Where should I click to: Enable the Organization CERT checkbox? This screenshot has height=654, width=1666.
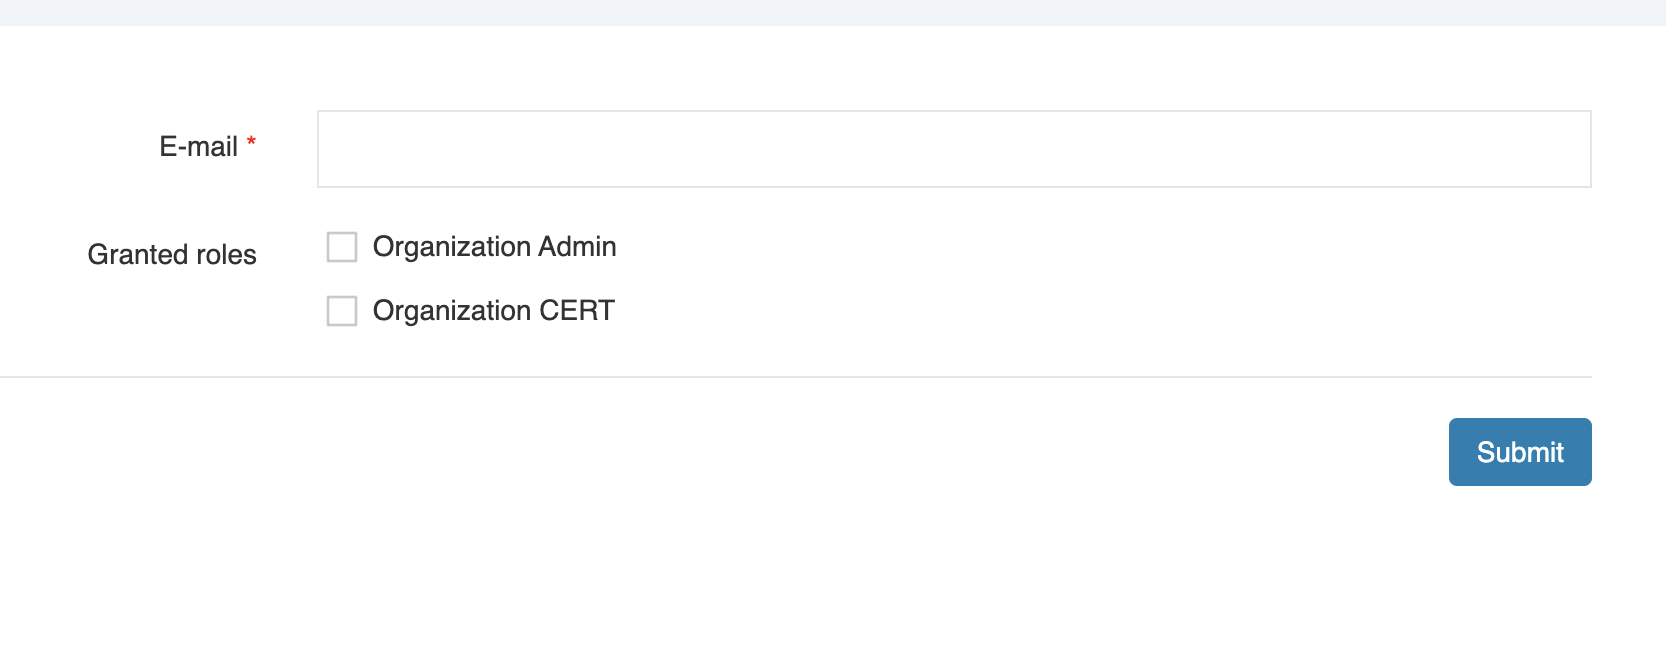click(342, 311)
